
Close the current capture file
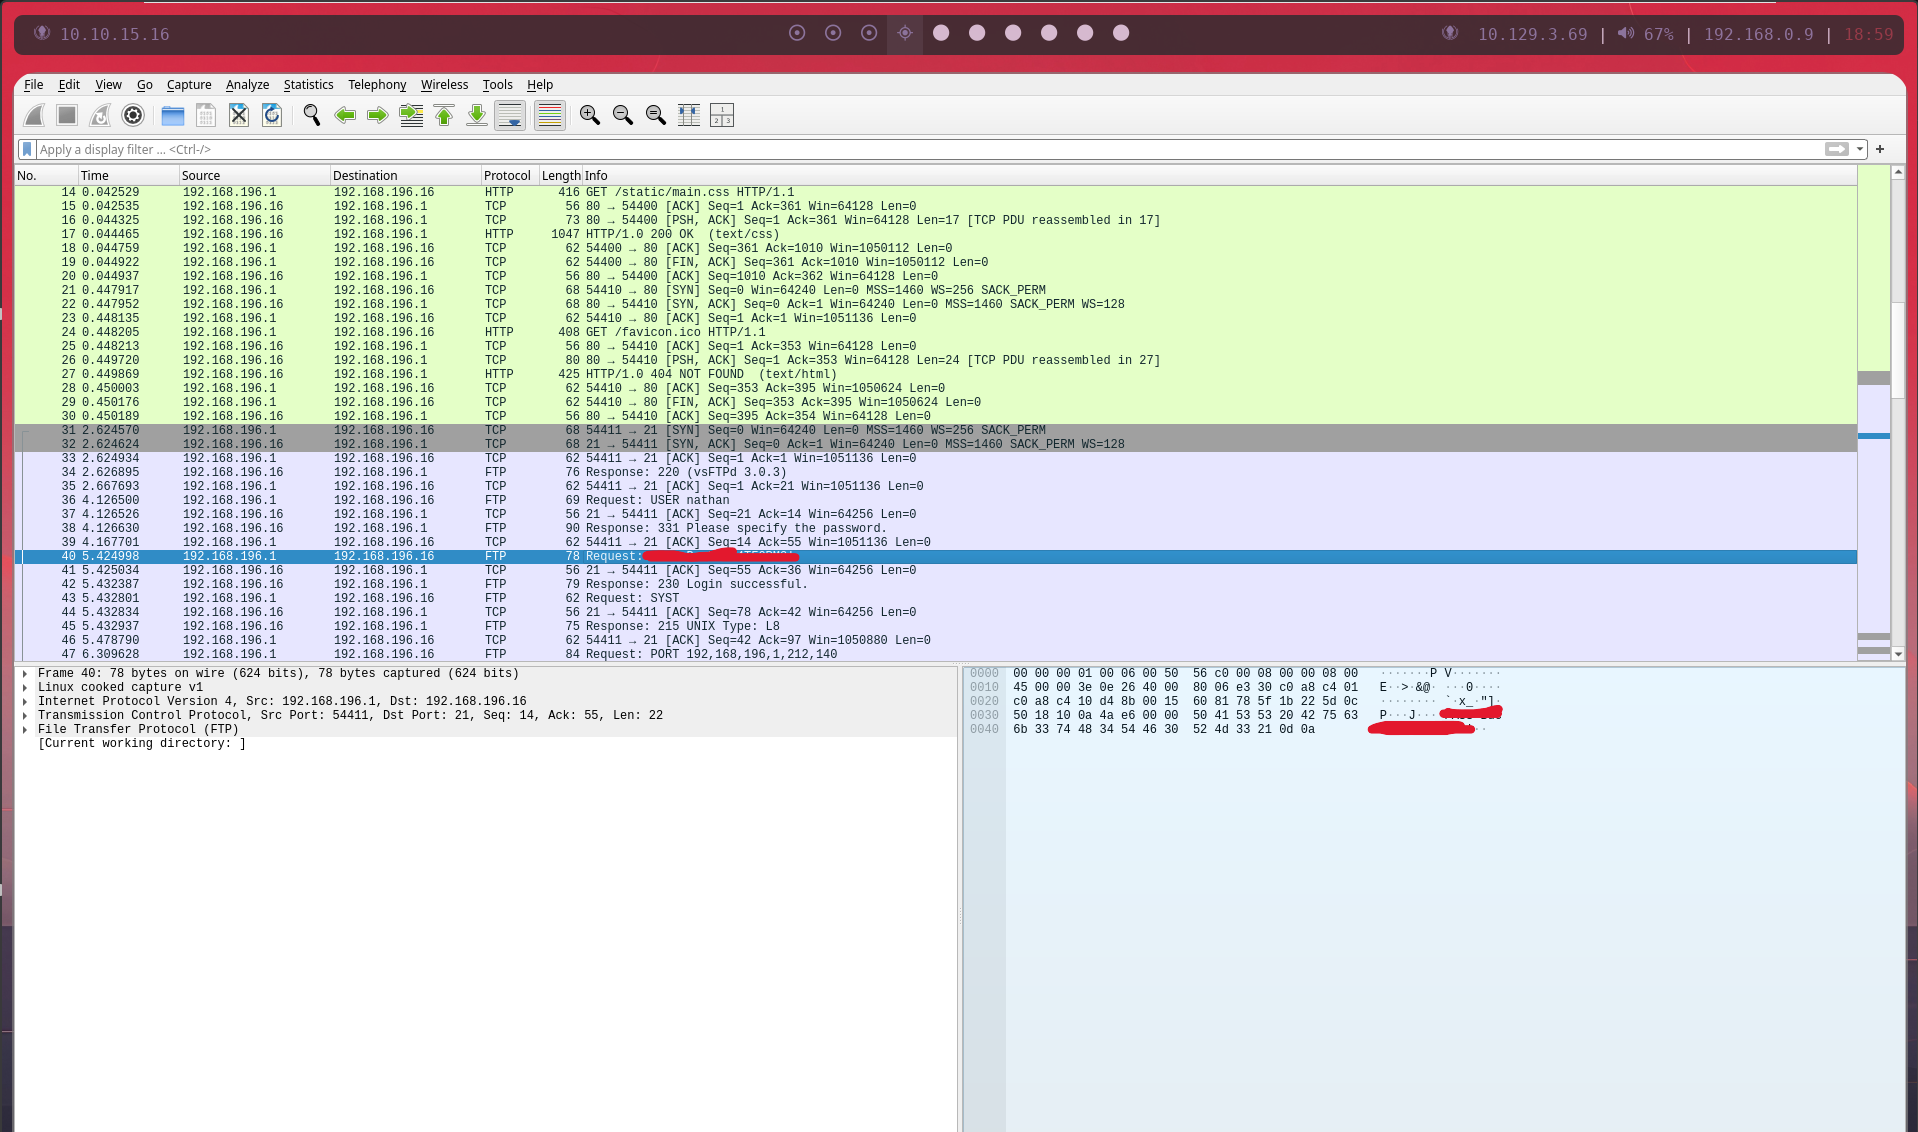pyautogui.click(x=239, y=116)
